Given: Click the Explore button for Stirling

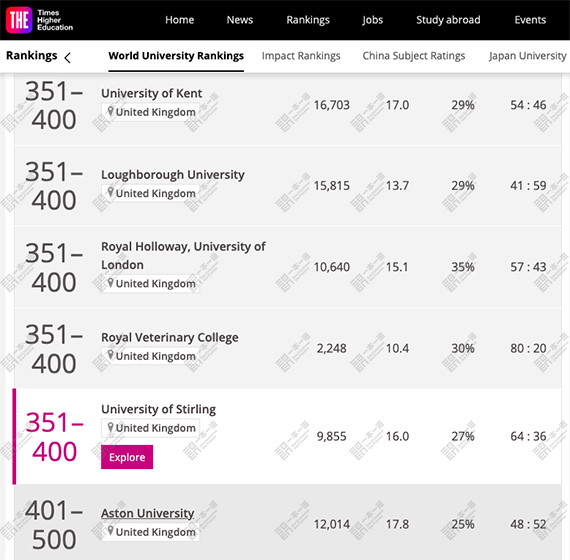Looking at the screenshot, I should (127, 457).
